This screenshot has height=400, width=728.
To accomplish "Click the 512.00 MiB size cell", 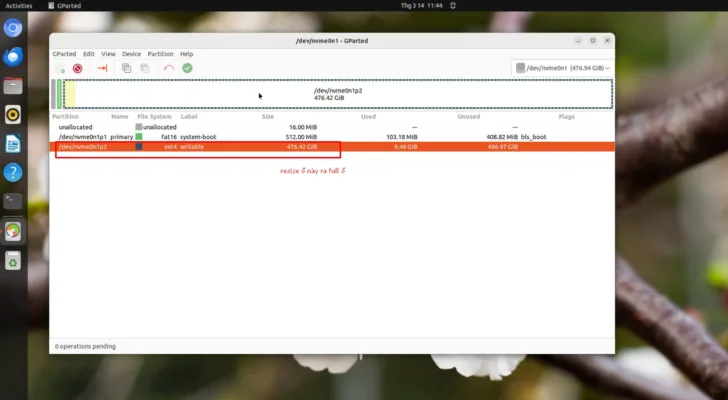I will [302, 137].
